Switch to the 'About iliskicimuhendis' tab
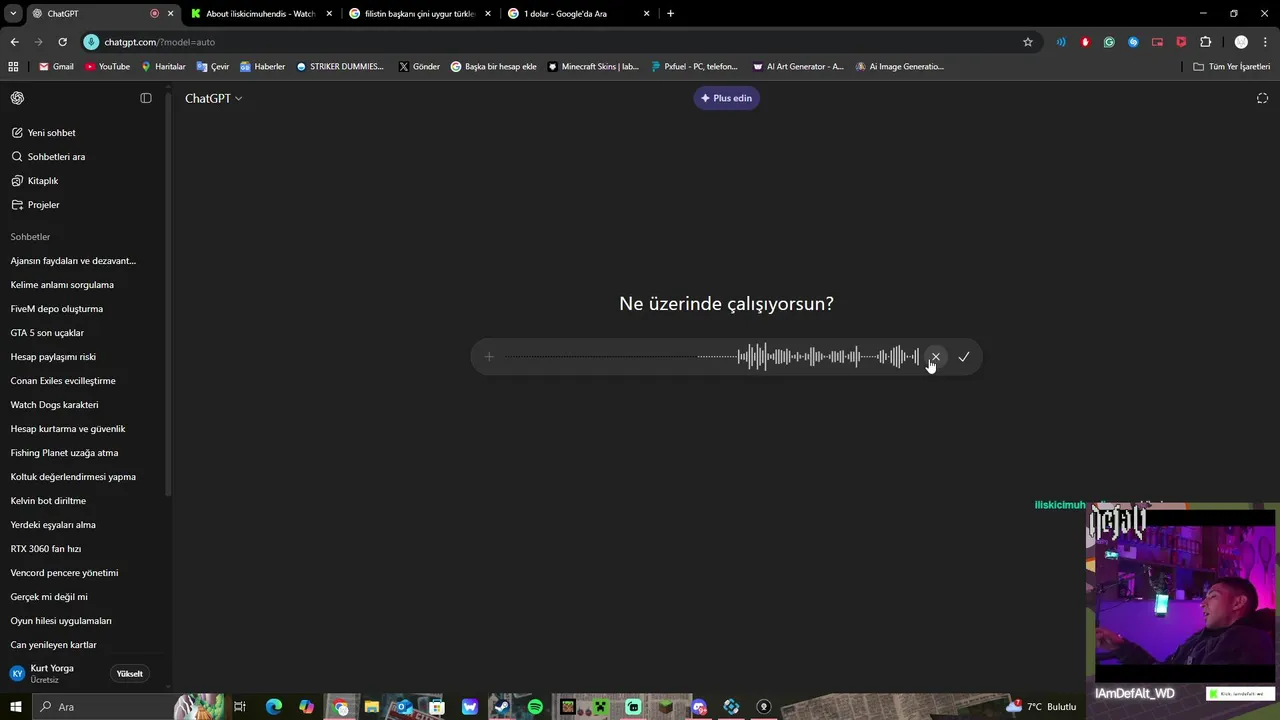 [x=260, y=14]
